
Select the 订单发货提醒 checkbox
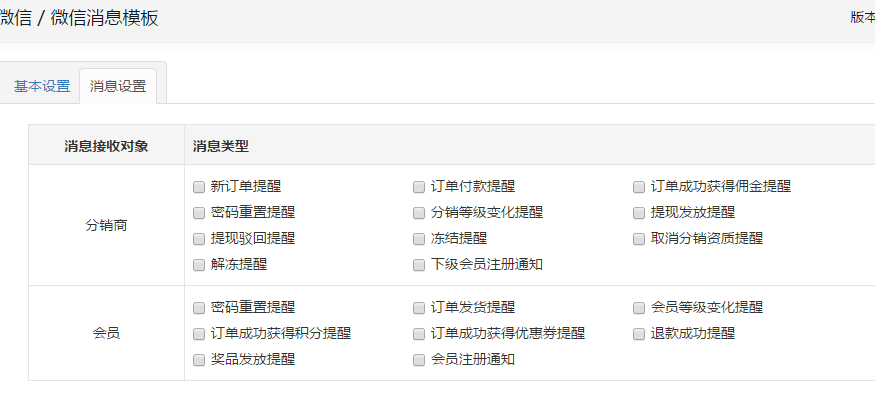[419, 307]
